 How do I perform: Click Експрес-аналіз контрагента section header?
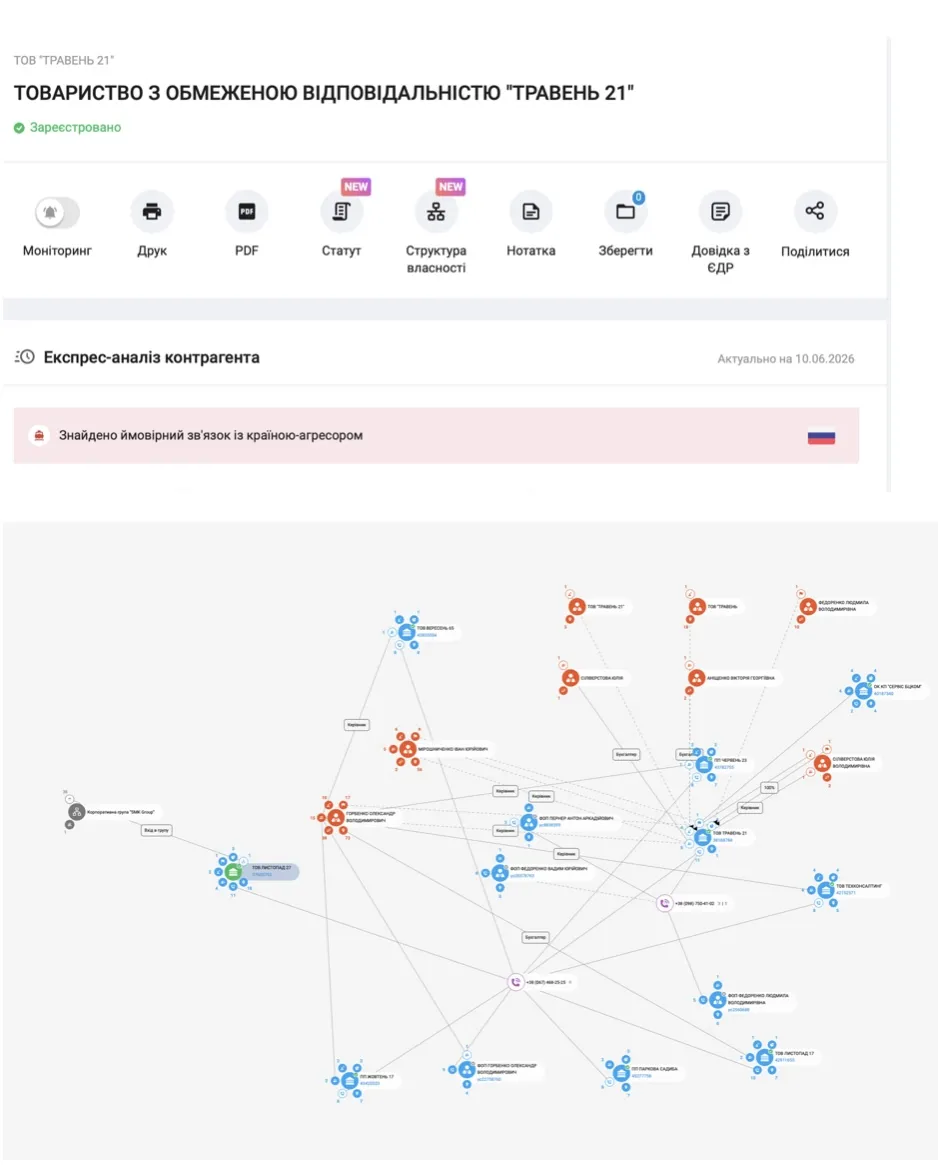point(152,357)
